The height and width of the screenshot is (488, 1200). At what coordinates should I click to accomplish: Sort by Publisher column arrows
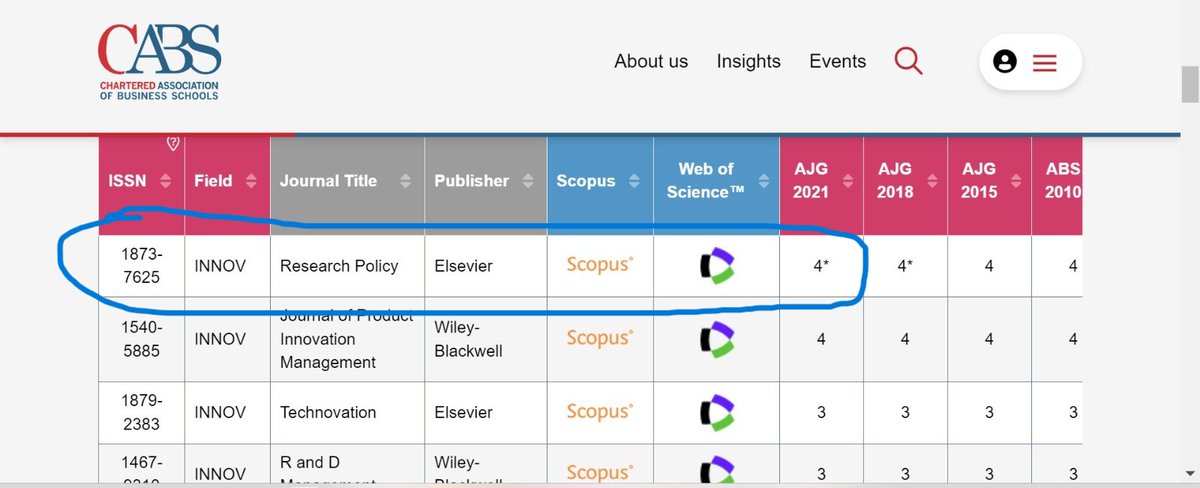pyautogui.click(x=527, y=181)
